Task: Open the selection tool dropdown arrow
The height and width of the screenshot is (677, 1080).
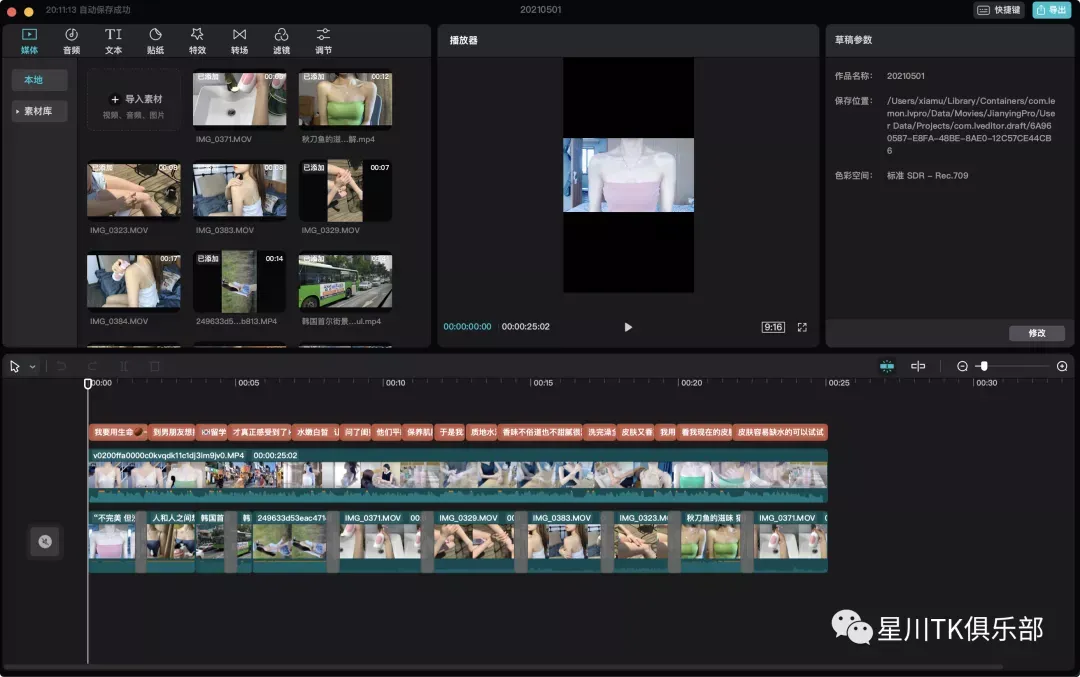Action: pos(32,367)
